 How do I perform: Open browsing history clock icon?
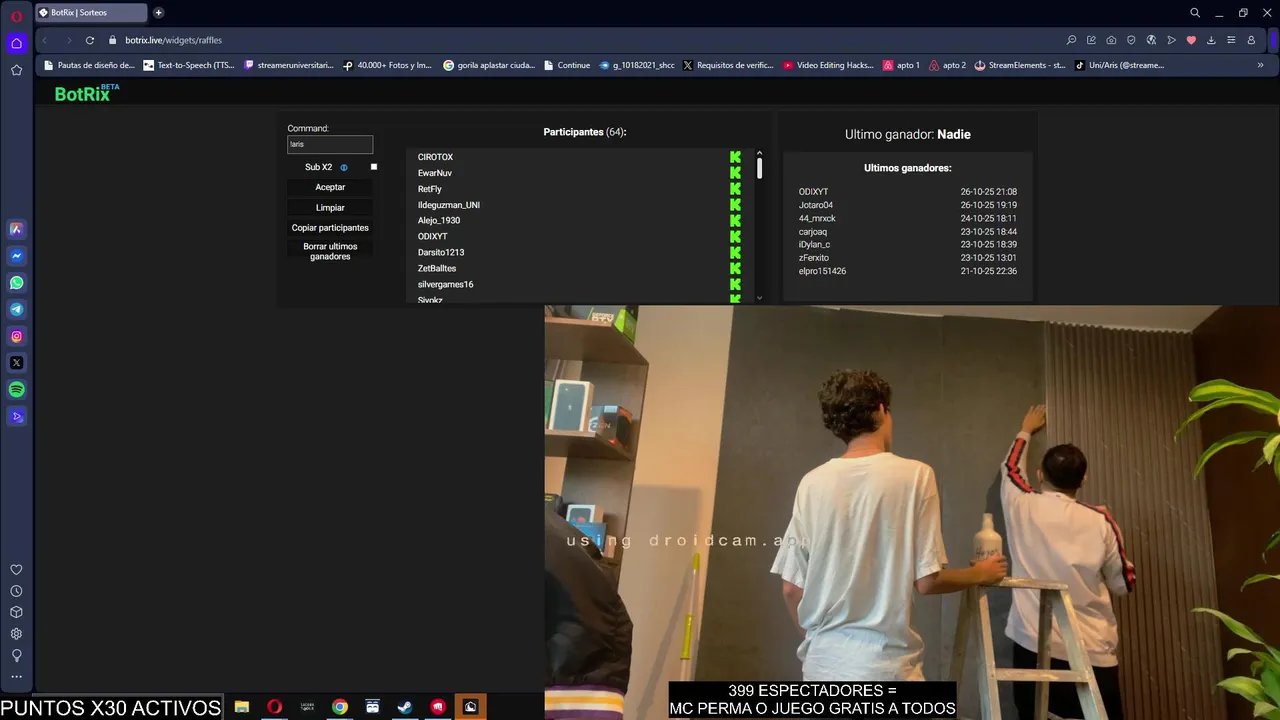pyautogui.click(x=16, y=591)
